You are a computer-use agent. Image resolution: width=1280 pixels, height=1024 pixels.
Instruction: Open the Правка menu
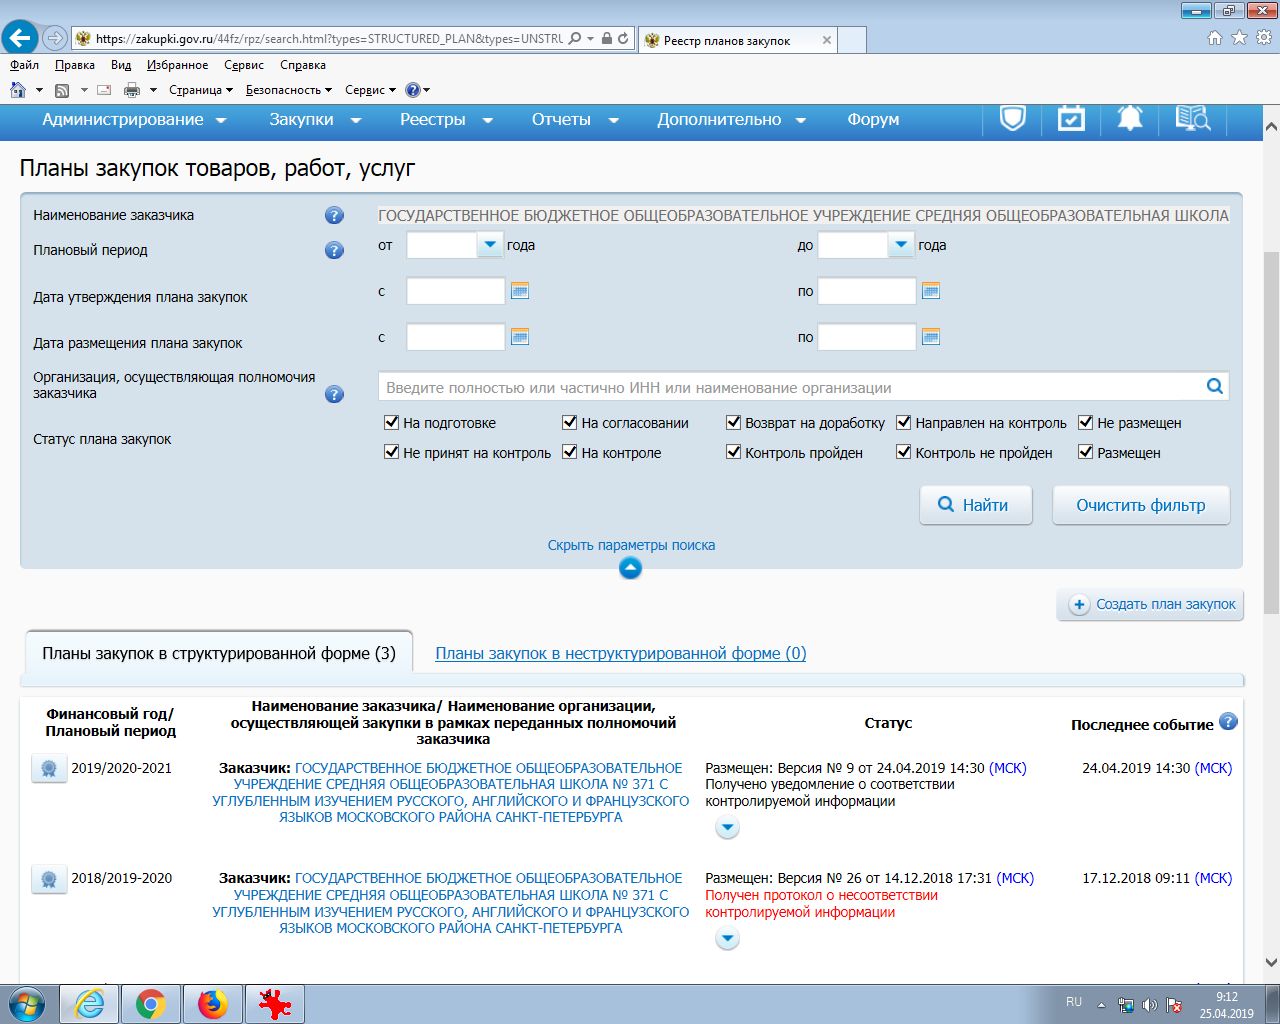[x=75, y=65]
